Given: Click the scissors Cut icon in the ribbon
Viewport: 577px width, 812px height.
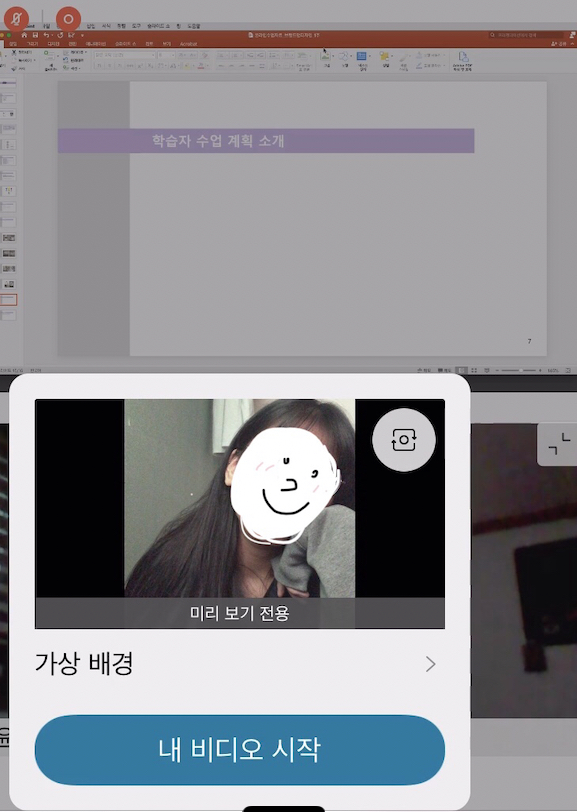Looking at the screenshot, I should click(x=14, y=52).
